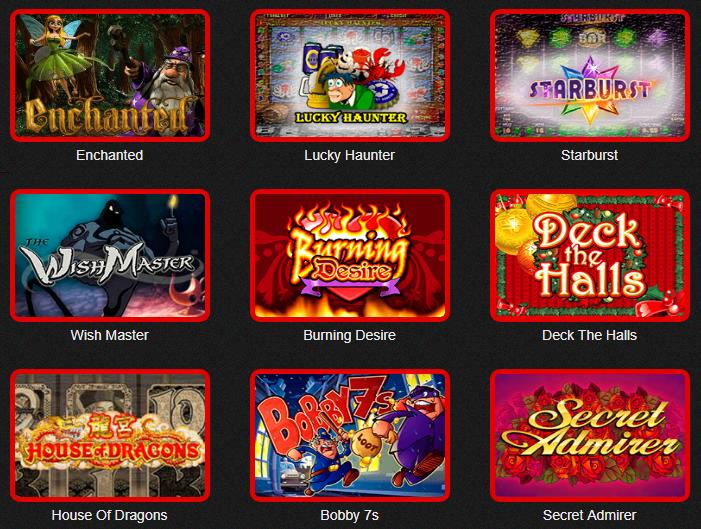Viewport: 701px width, 529px height.
Task: Click the loot bag in Bobby 7s art
Action: [x=367, y=447]
